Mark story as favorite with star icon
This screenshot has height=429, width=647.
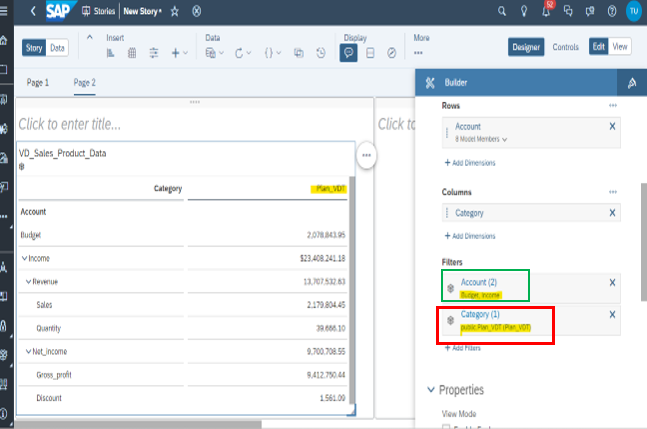175,11
